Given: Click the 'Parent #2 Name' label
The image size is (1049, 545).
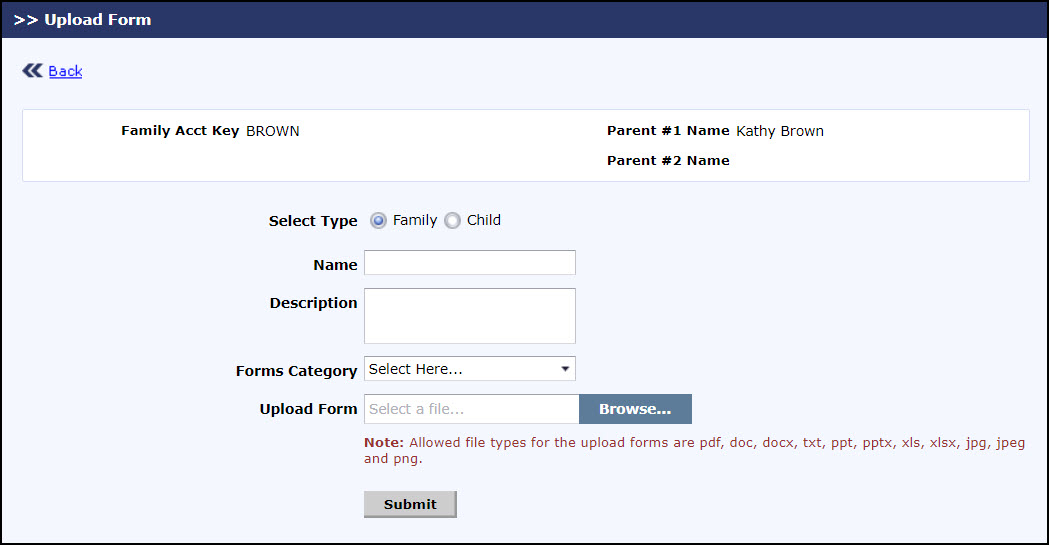Looking at the screenshot, I should 668,160.
